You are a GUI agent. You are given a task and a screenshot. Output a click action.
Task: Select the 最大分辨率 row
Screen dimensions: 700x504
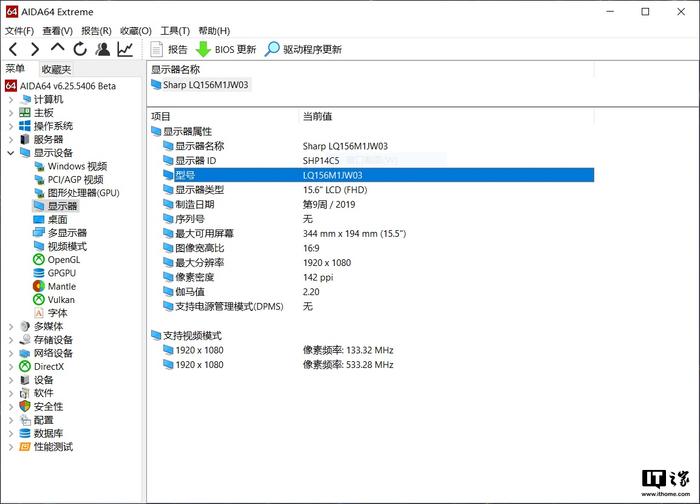pyautogui.click(x=378, y=263)
